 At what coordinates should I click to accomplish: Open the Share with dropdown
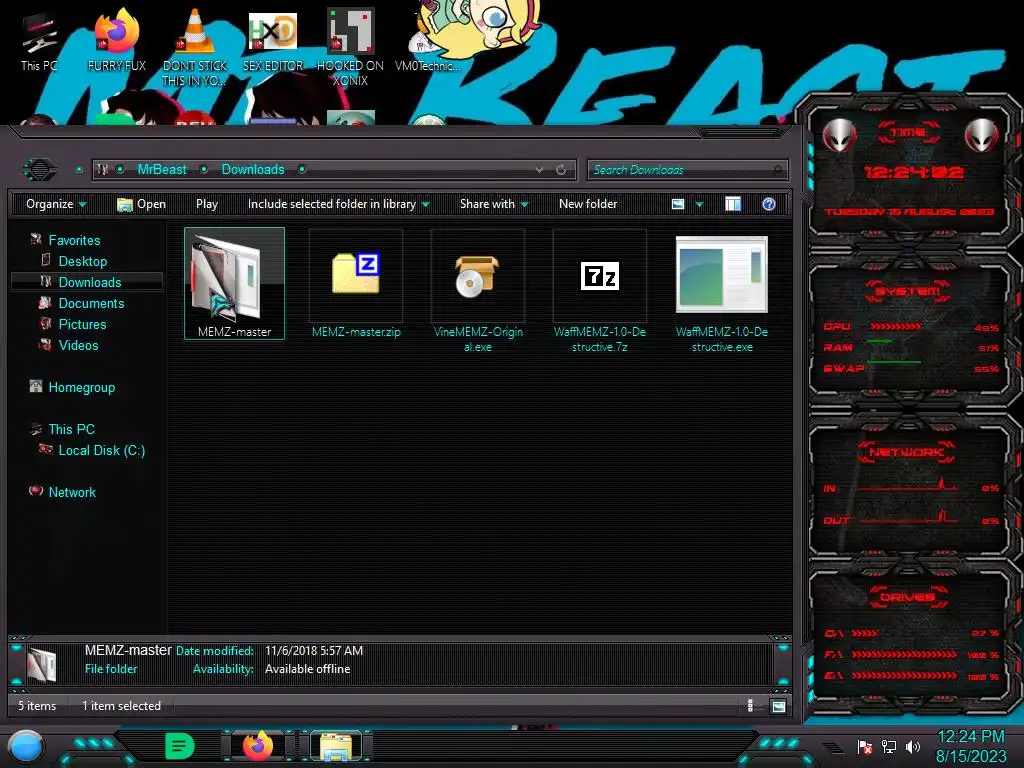click(x=494, y=204)
